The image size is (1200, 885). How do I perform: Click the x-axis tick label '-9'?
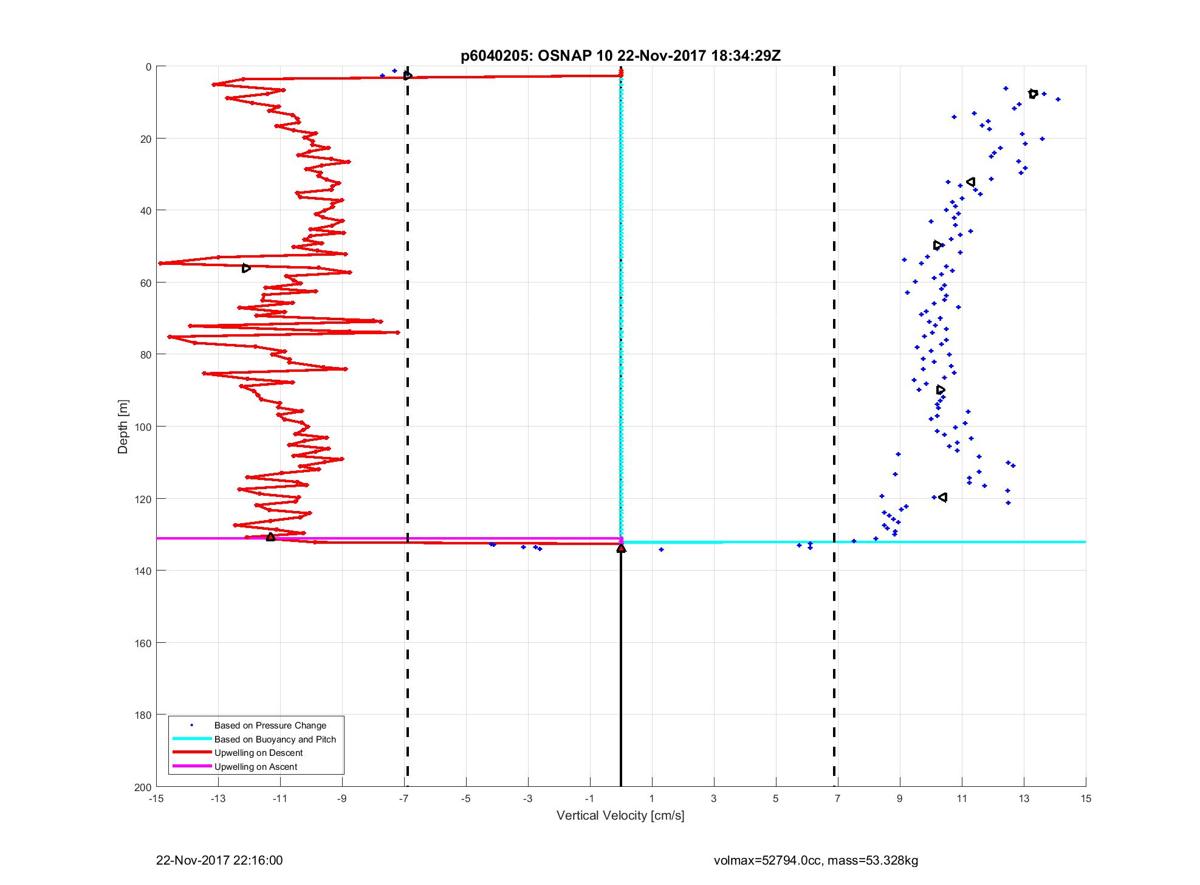click(342, 798)
